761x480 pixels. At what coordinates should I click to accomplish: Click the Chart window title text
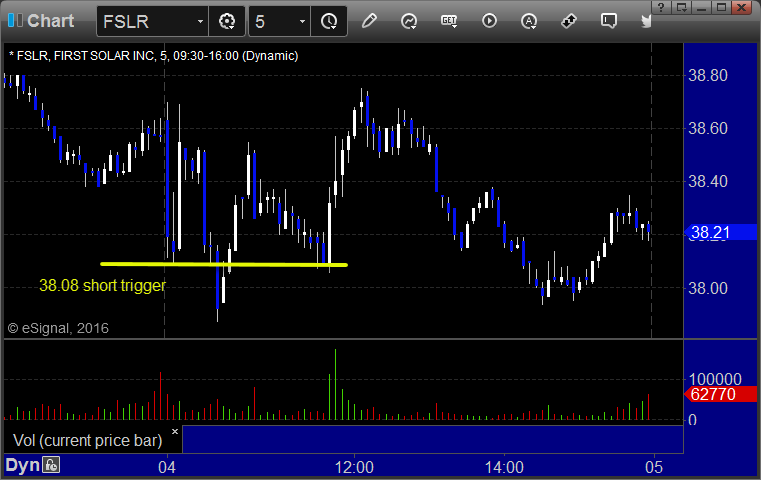(50, 21)
